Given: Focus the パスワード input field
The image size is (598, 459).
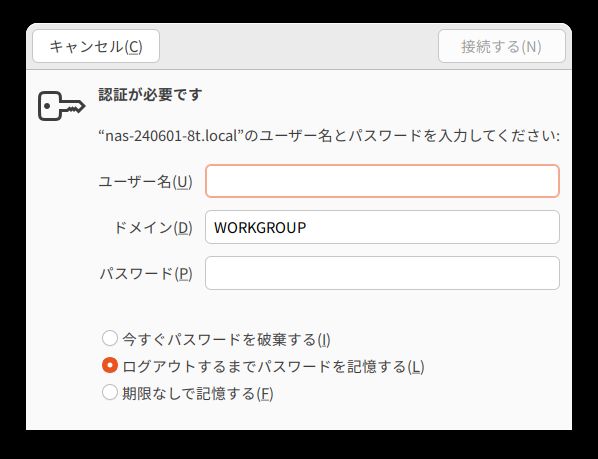Looking at the screenshot, I should click(383, 273).
